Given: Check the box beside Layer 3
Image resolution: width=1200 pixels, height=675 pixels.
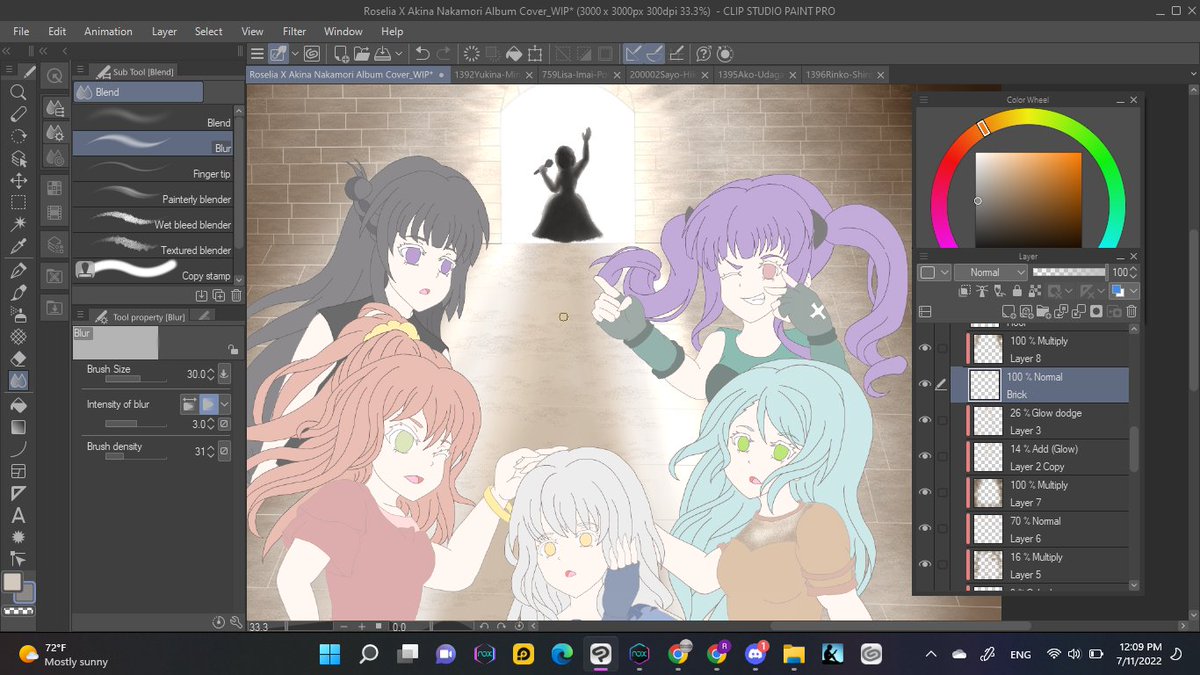Looking at the screenshot, I should 943,420.
